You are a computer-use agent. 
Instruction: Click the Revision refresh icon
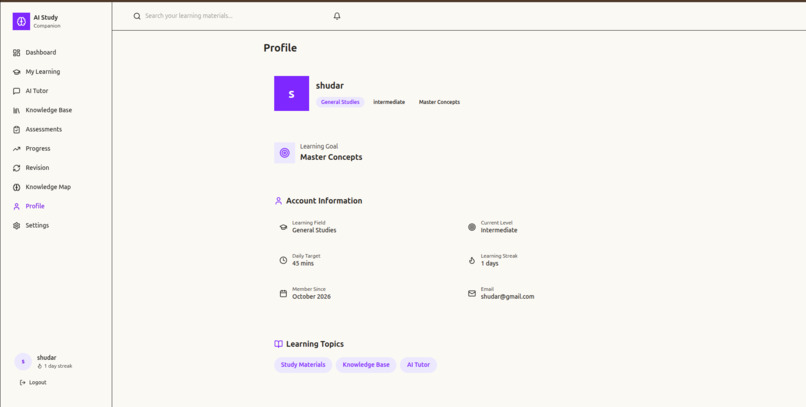coord(16,168)
